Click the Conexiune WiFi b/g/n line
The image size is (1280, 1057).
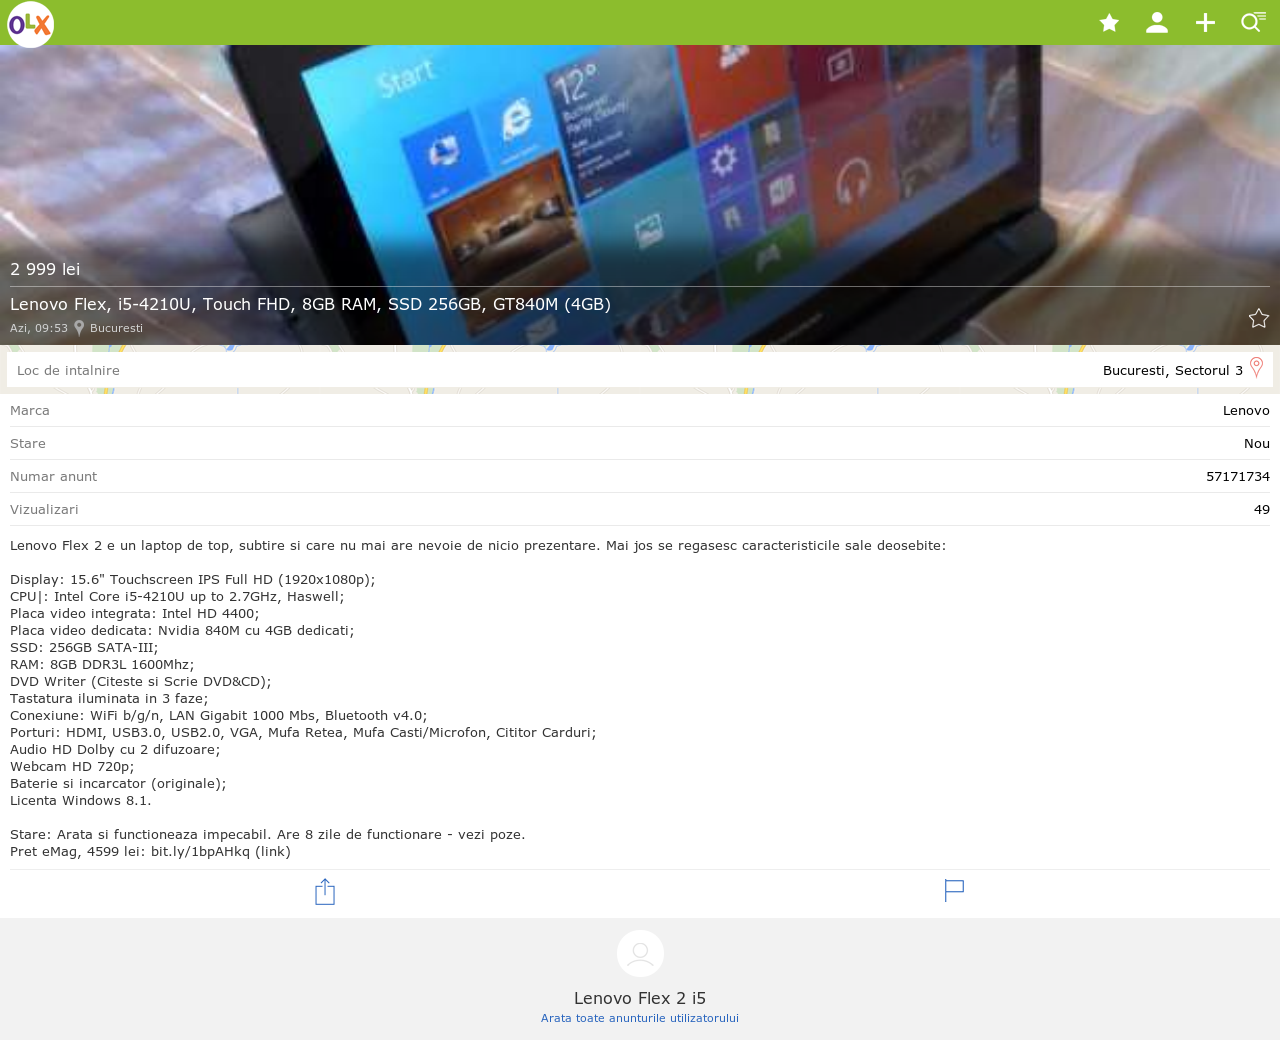[219, 715]
